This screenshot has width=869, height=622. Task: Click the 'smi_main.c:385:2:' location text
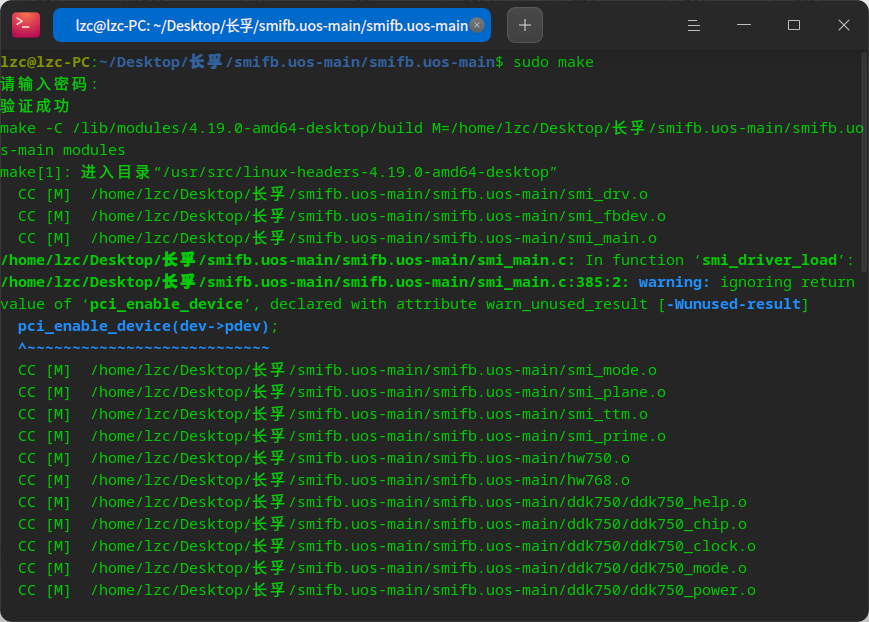point(553,282)
